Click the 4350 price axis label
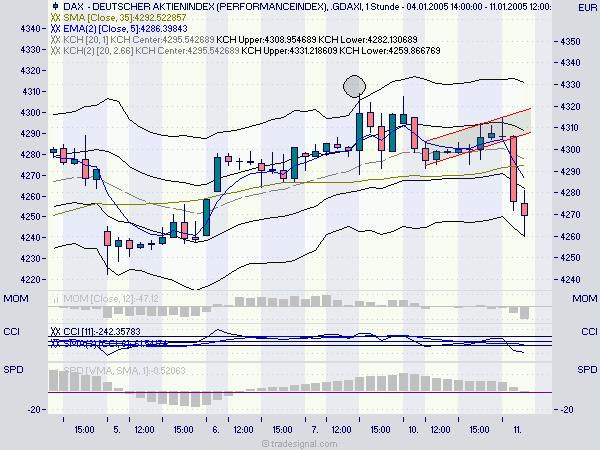The image size is (600, 450). 570,41
